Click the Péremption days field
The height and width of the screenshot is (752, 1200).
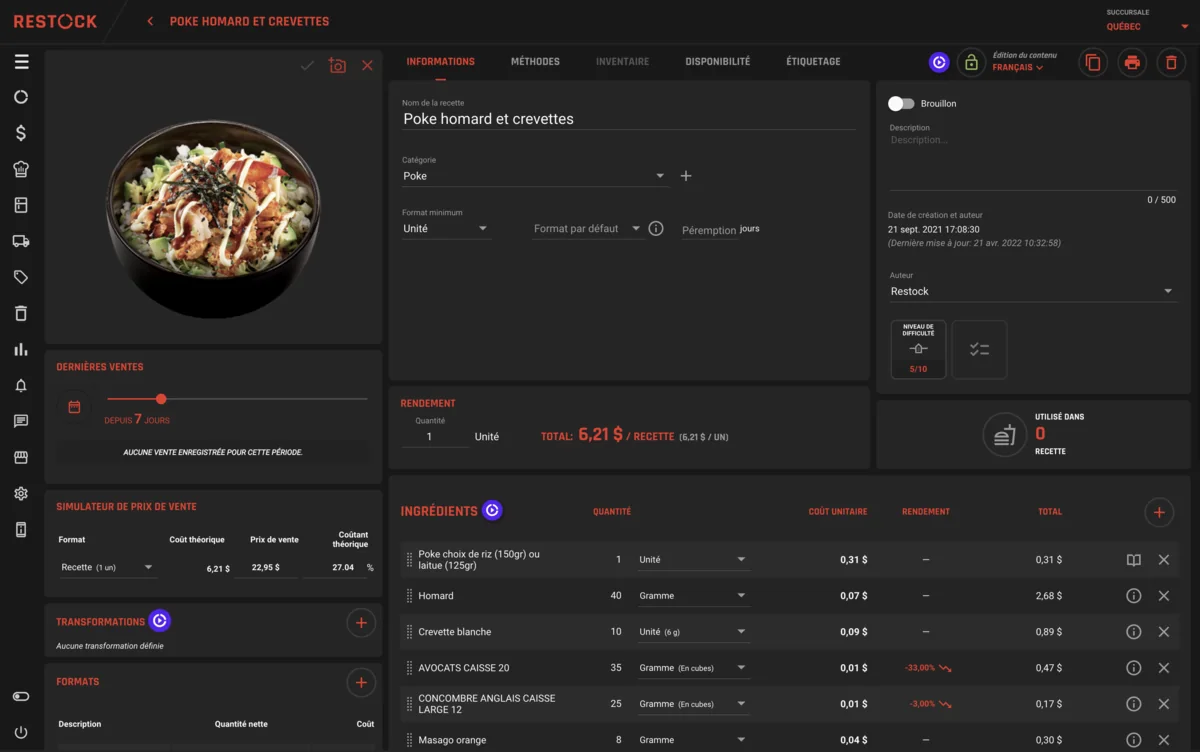709,230
